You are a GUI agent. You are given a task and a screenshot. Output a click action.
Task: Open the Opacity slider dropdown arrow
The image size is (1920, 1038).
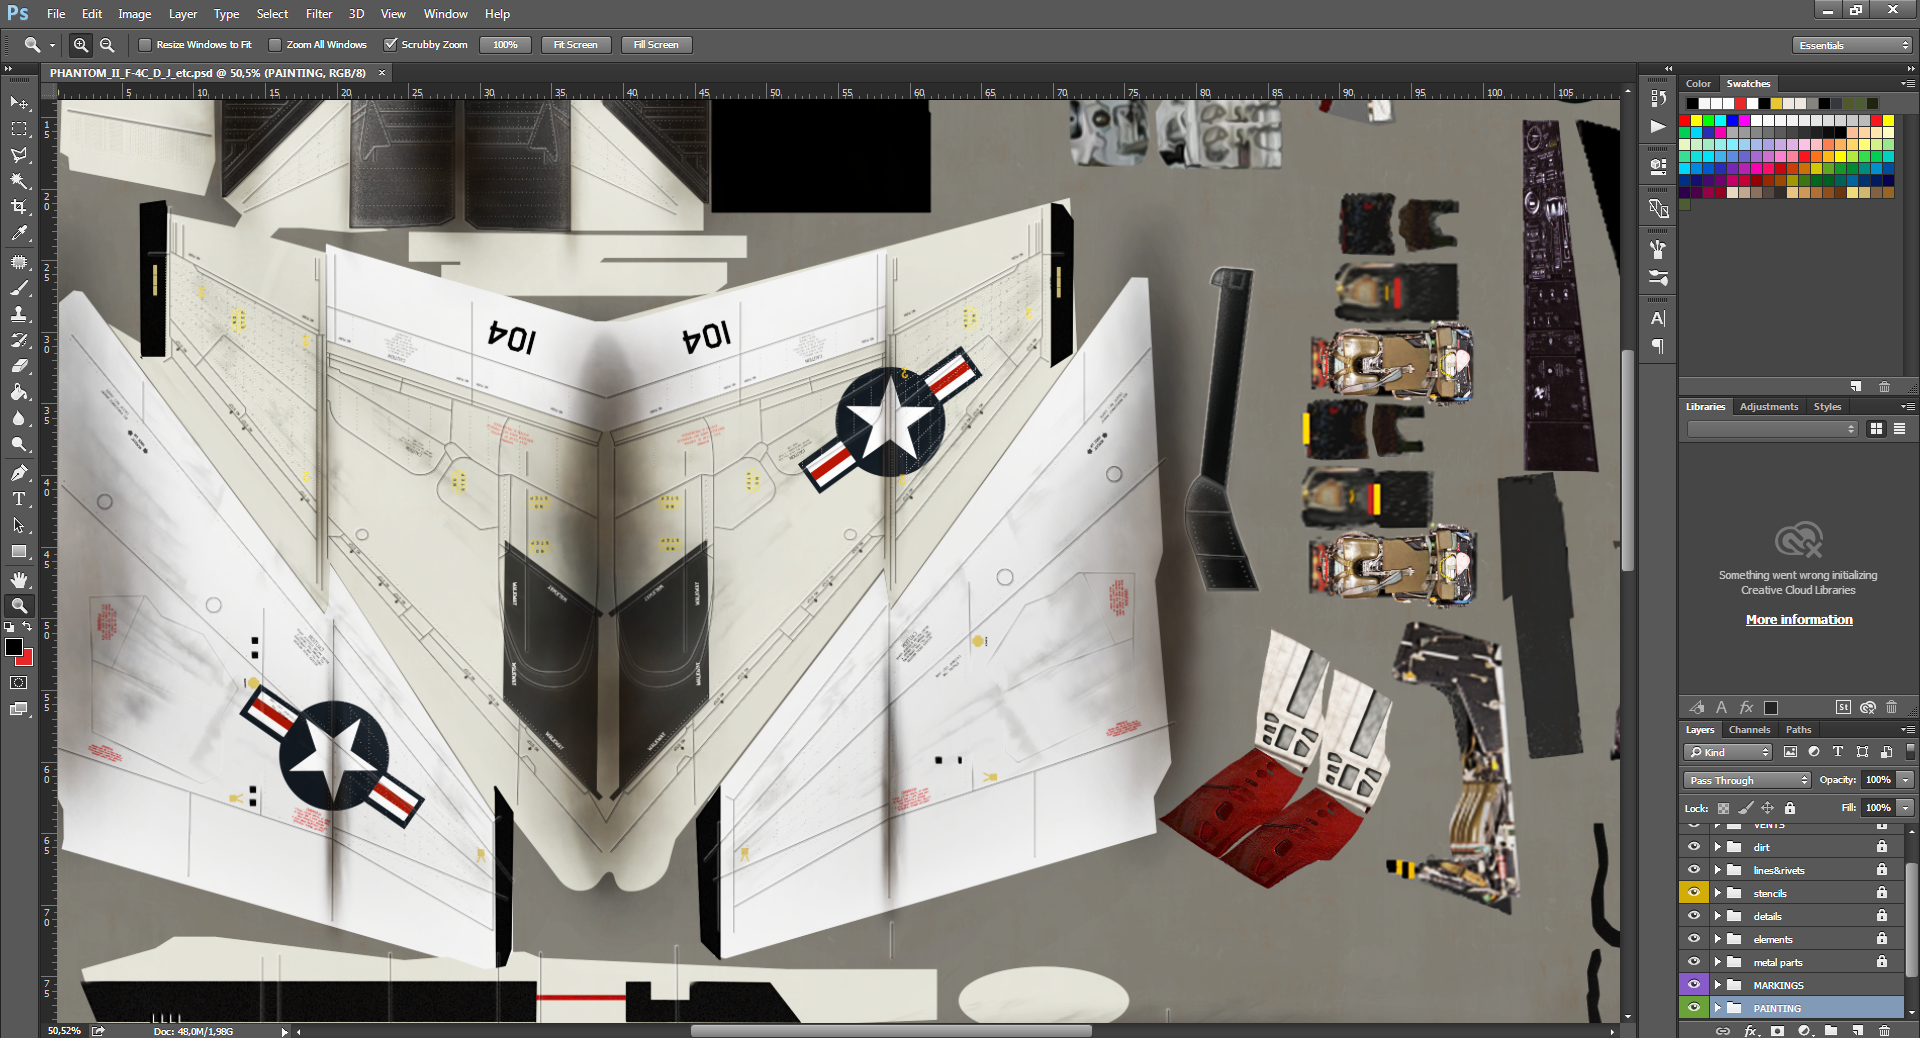coord(1906,780)
